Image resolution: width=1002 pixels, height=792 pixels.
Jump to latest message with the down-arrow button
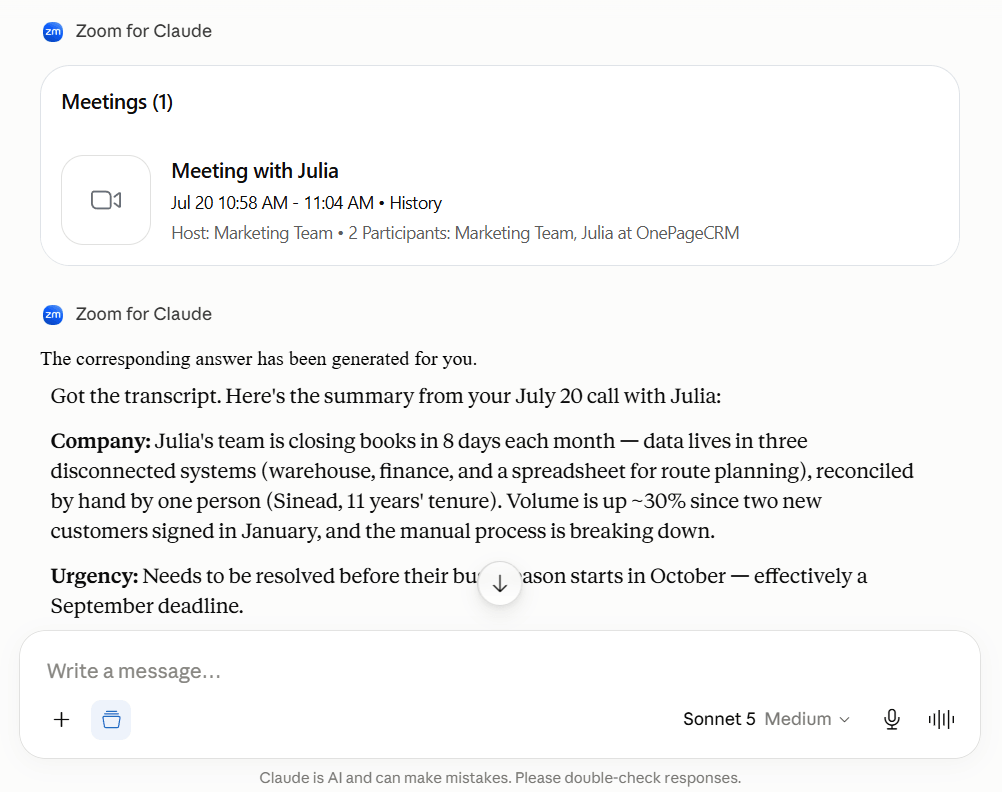coord(500,583)
